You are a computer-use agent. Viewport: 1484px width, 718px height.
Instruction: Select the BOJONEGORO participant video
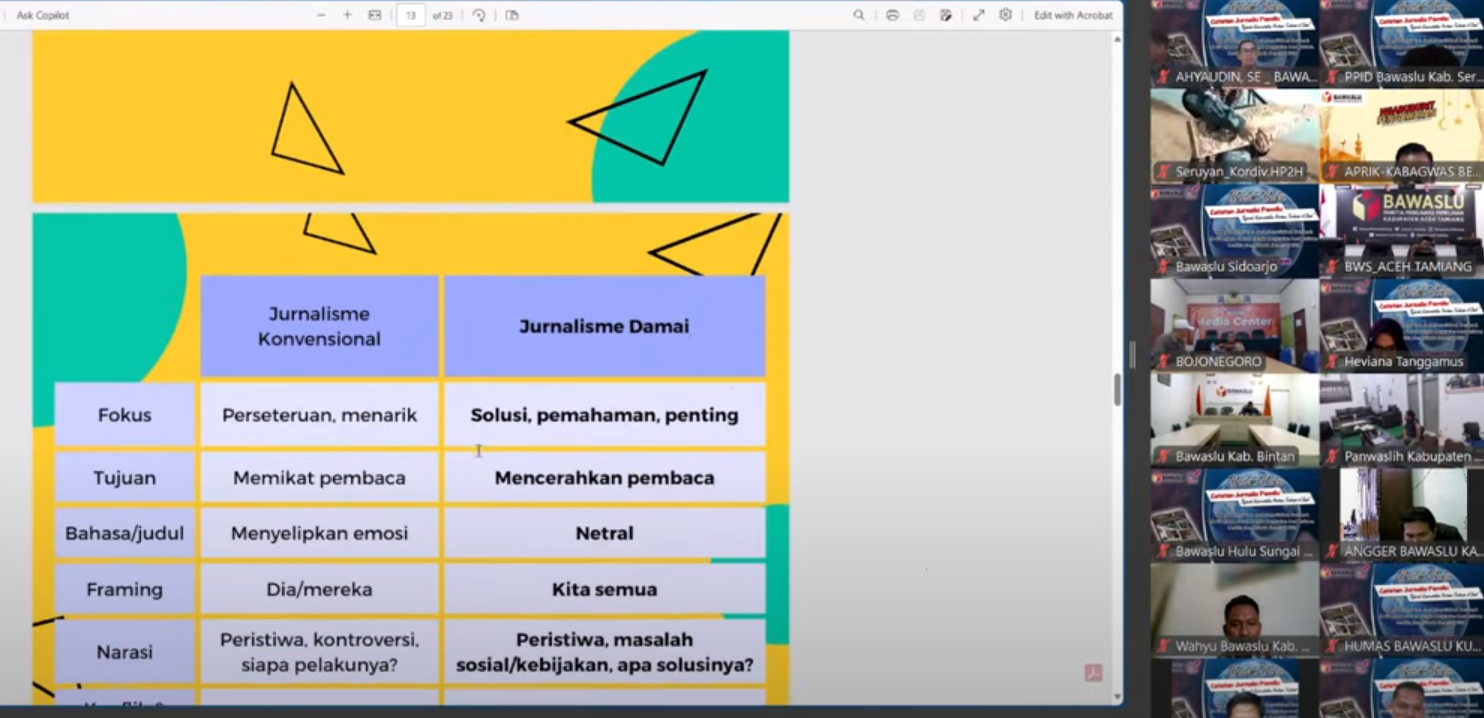(1234, 325)
